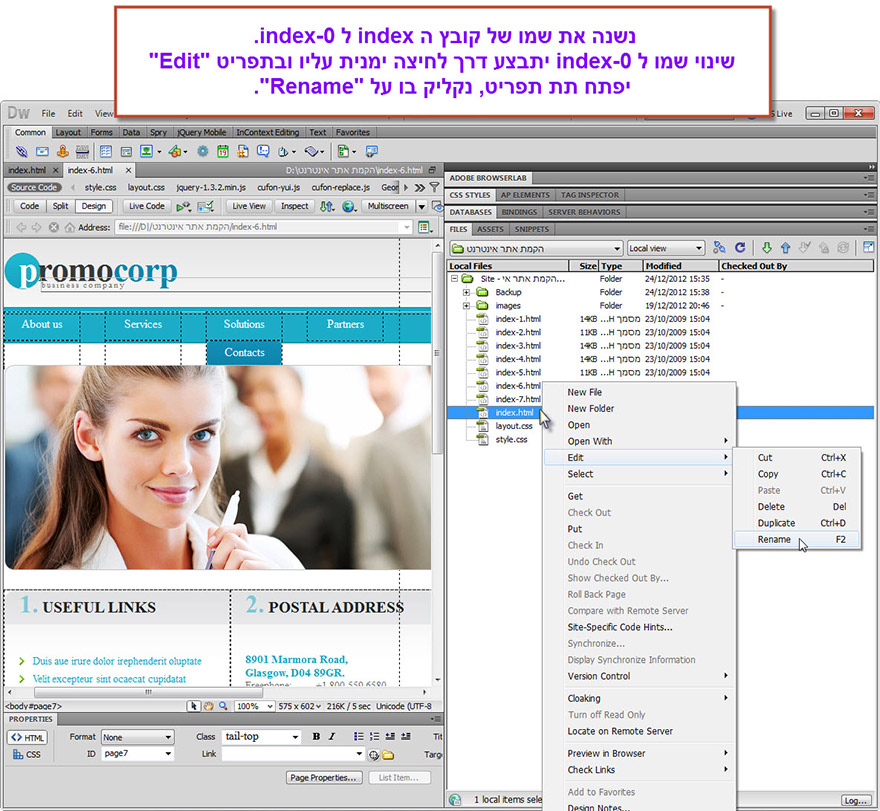Switch to the Assets panel tab
Viewport: 880px width, 811px height.
[490, 229]
